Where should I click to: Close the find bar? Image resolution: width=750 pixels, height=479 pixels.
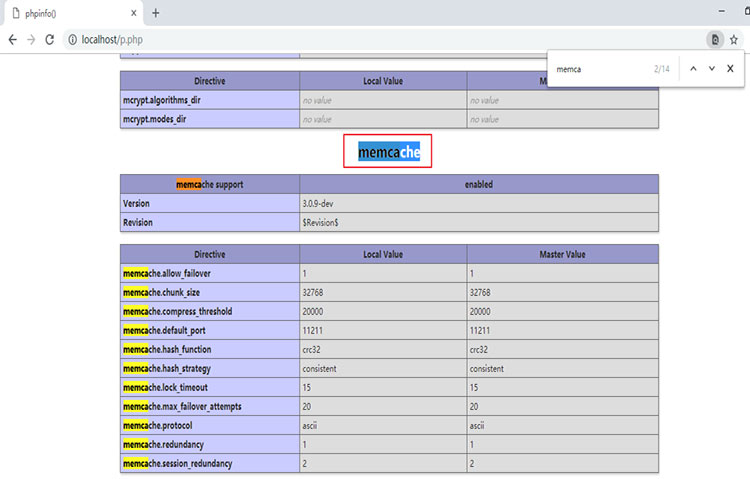[730, 69]
